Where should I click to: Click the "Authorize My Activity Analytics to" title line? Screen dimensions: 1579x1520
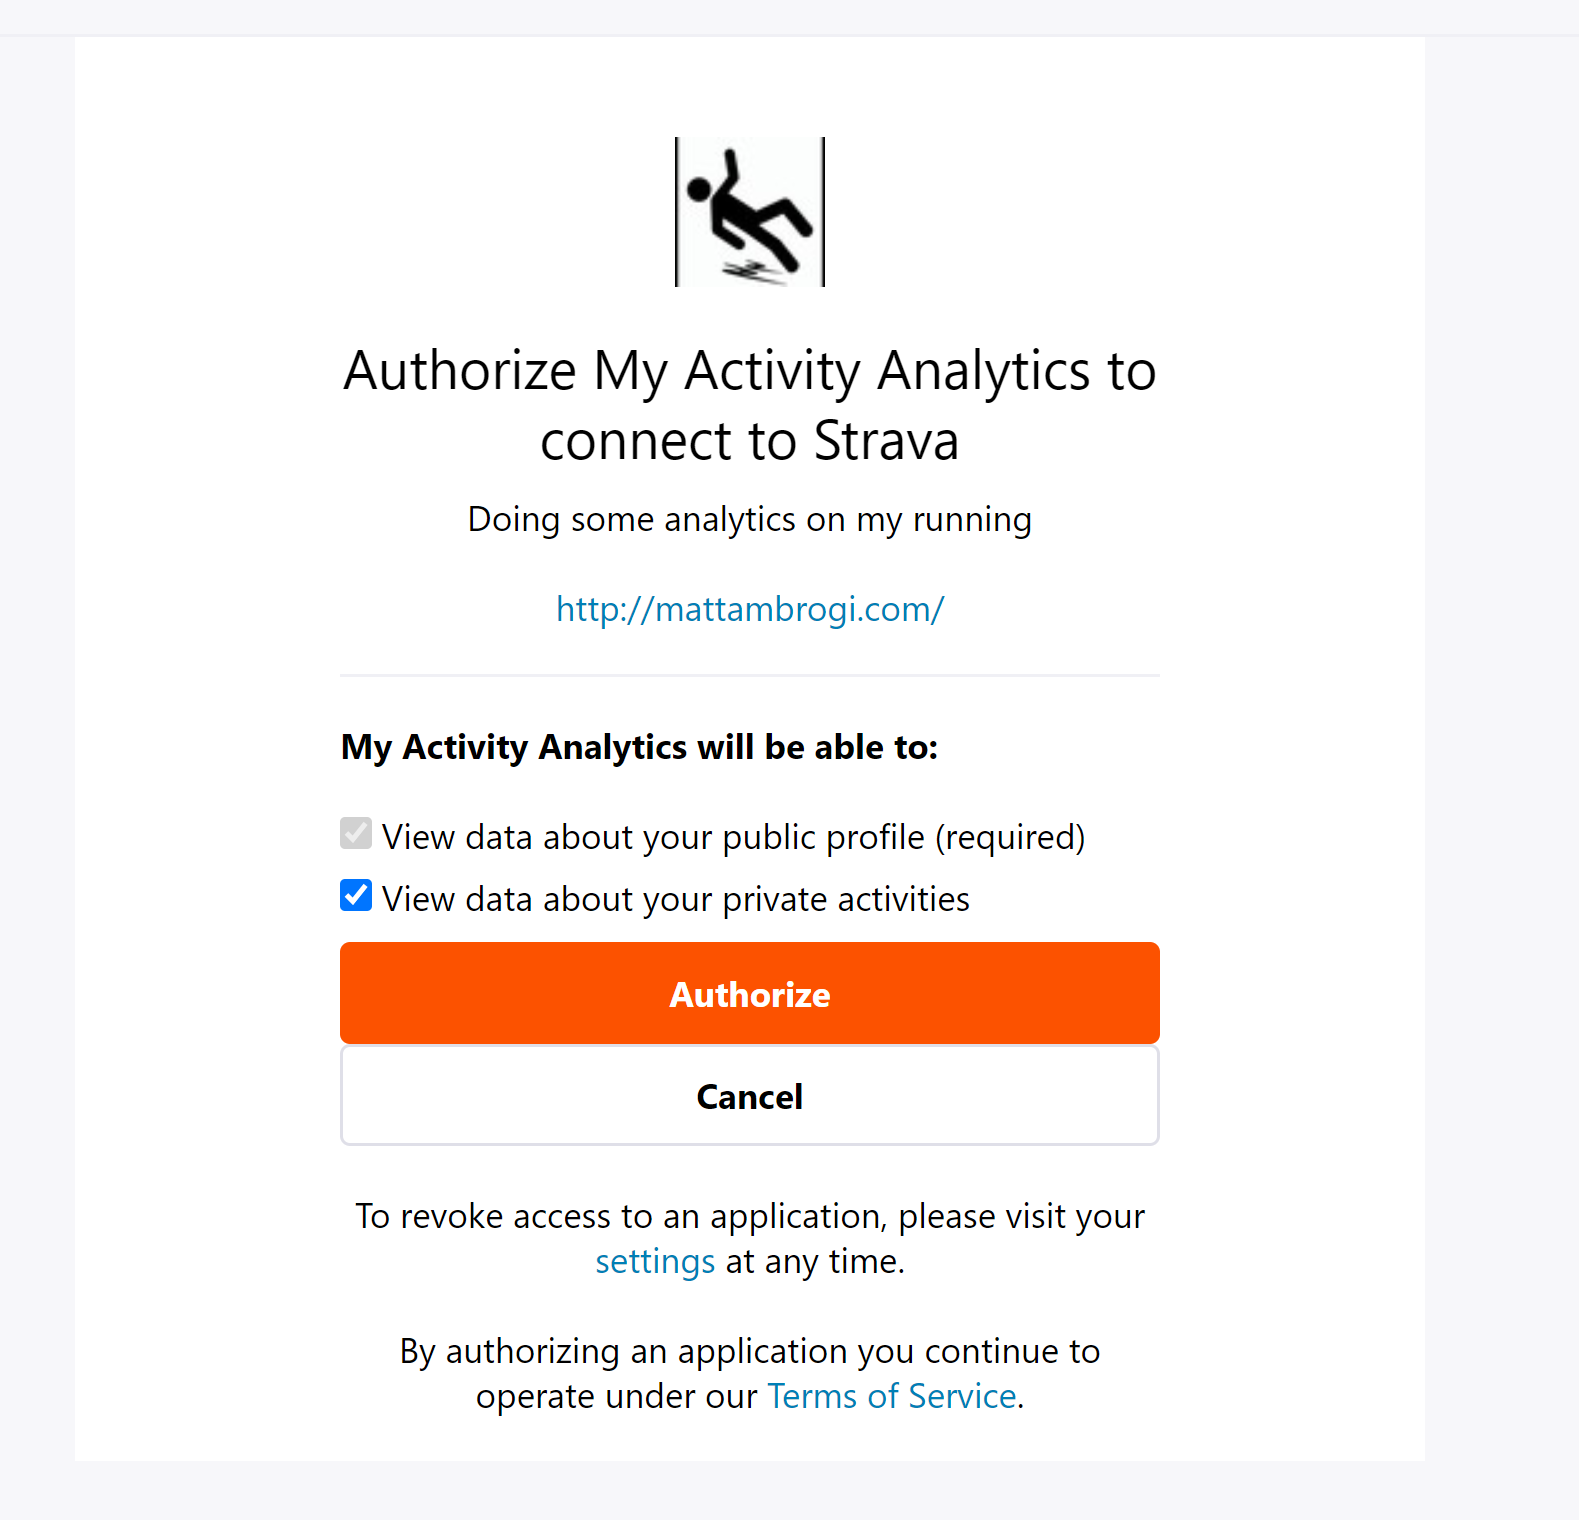pos(750,371)
